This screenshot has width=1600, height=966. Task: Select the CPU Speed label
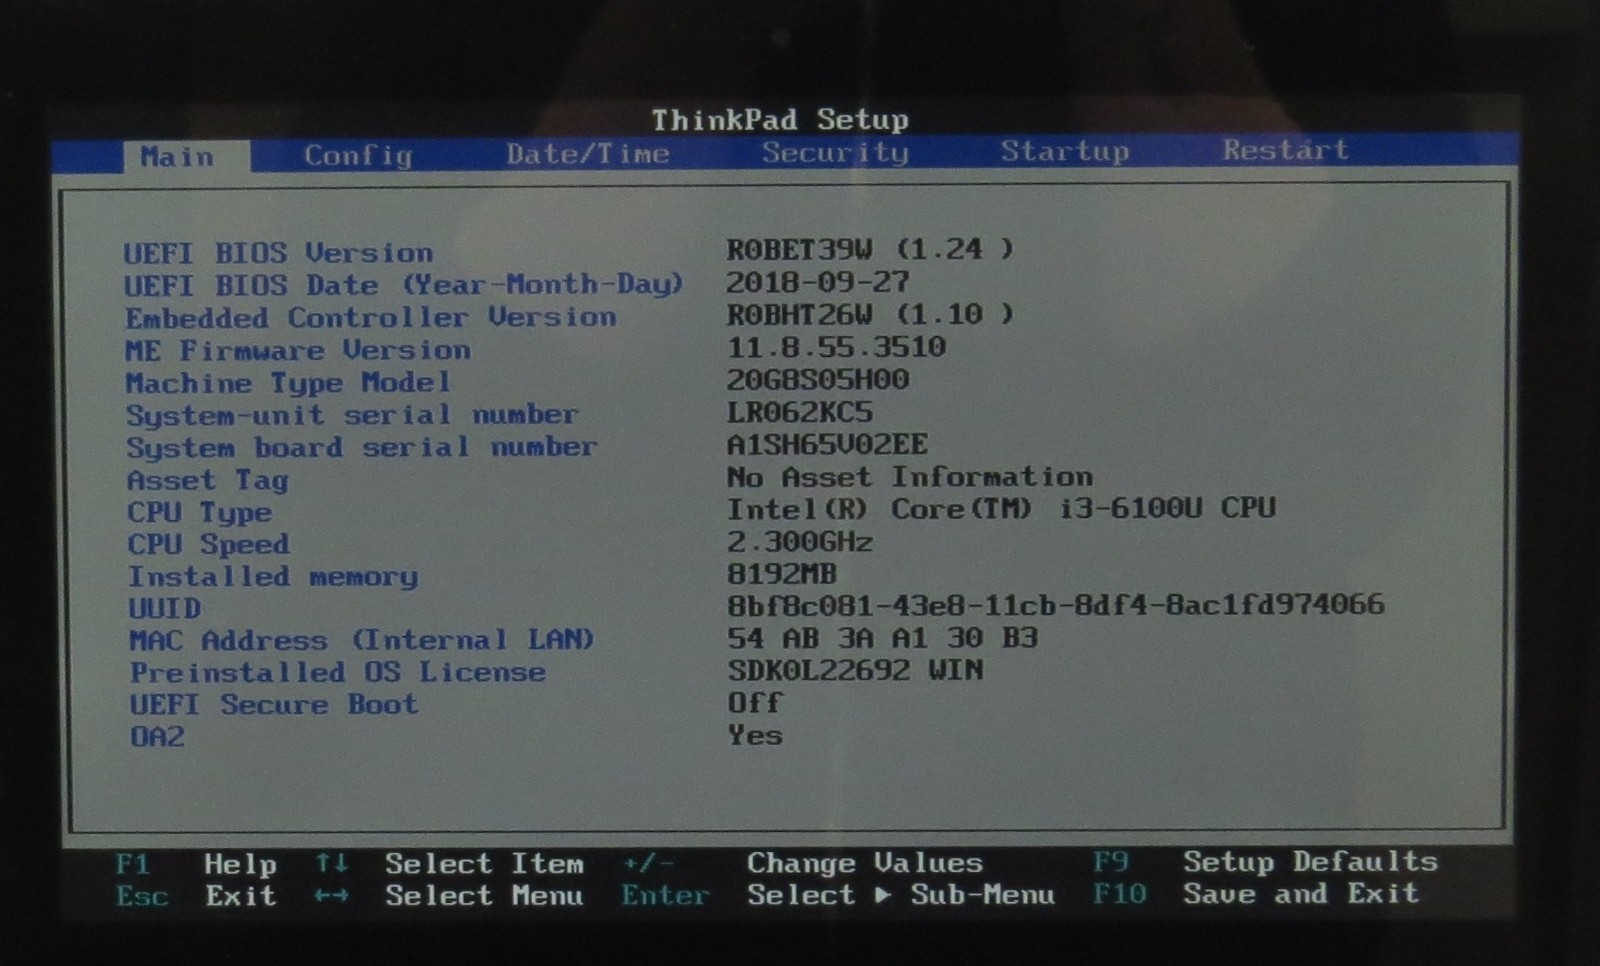[208, 545]
